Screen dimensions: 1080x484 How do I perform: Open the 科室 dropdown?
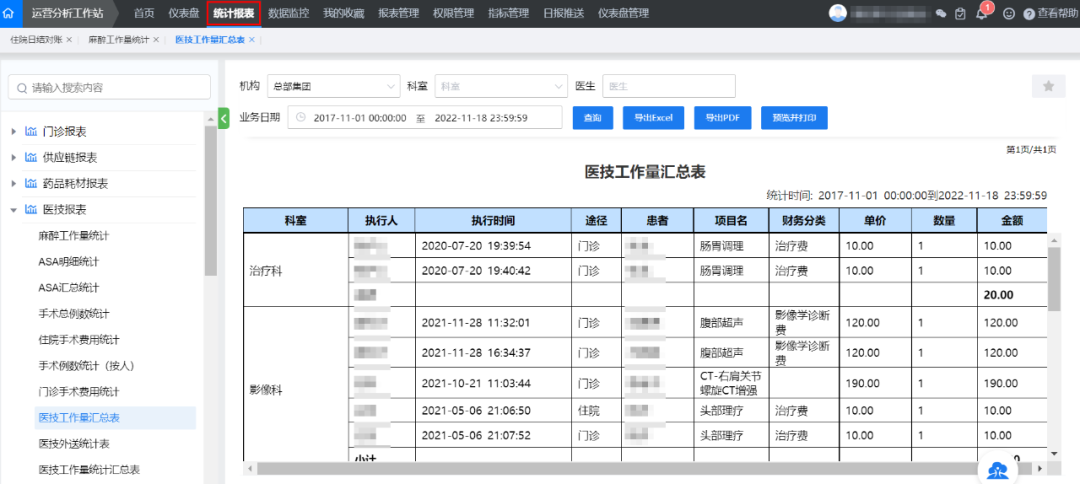(x=501, y=86)
